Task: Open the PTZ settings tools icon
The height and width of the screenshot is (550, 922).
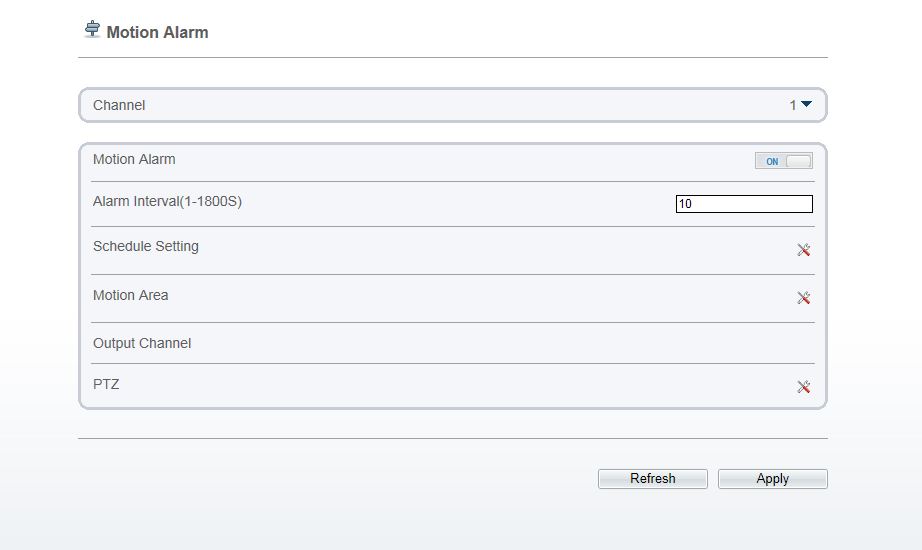Action: tap(803, 386)
